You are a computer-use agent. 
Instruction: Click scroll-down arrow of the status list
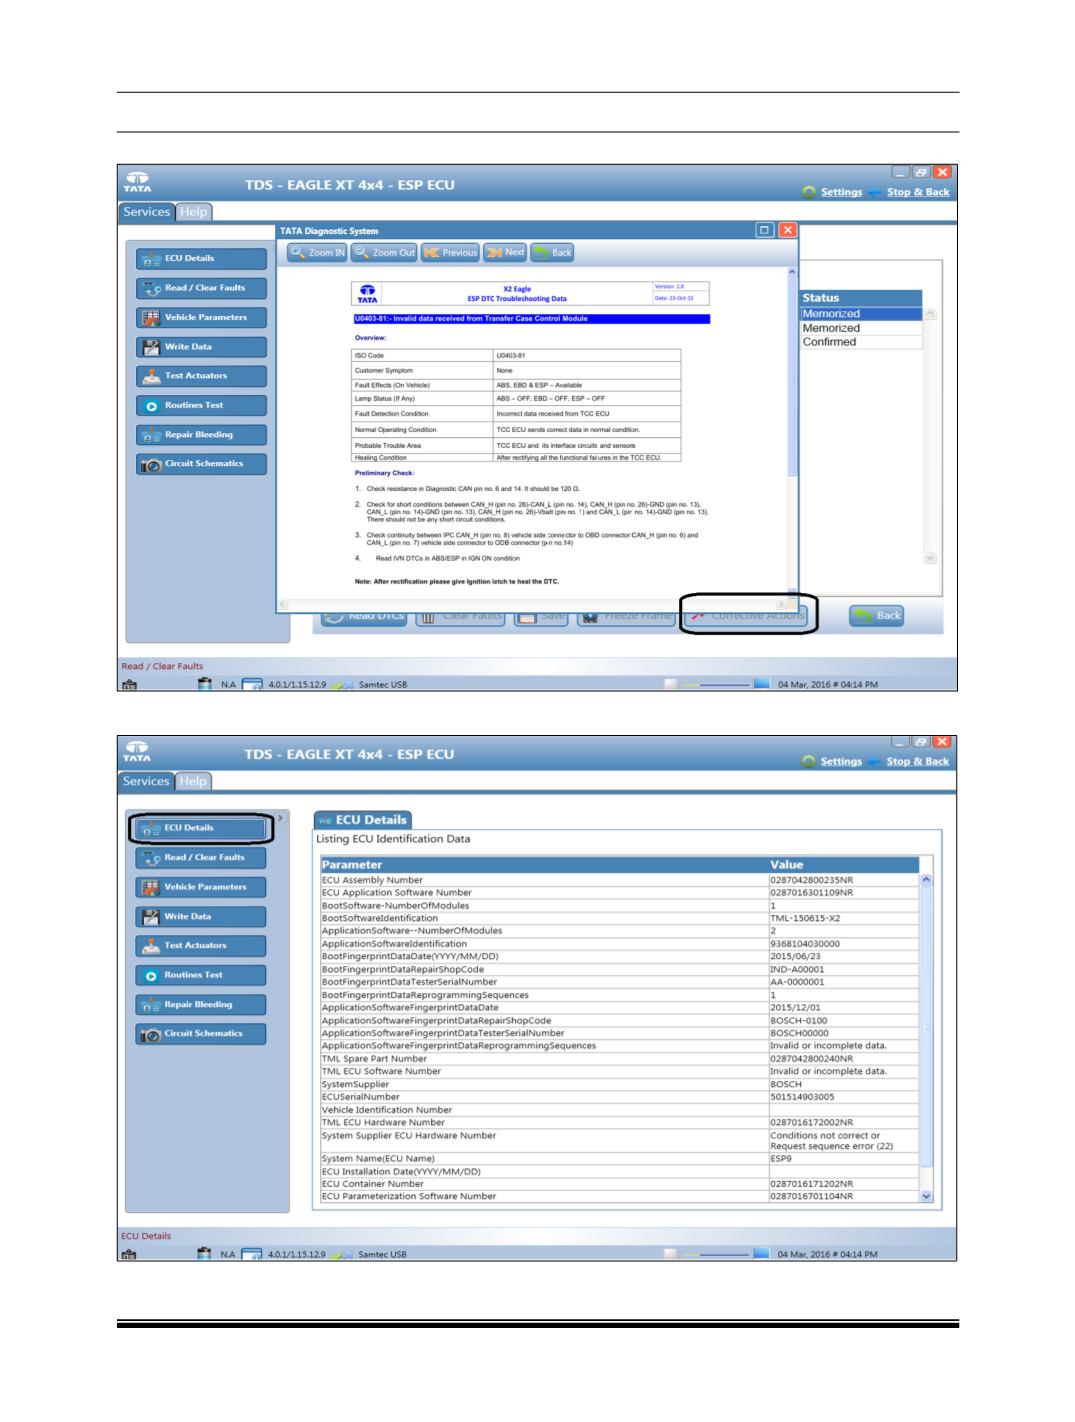coord(931,558)
